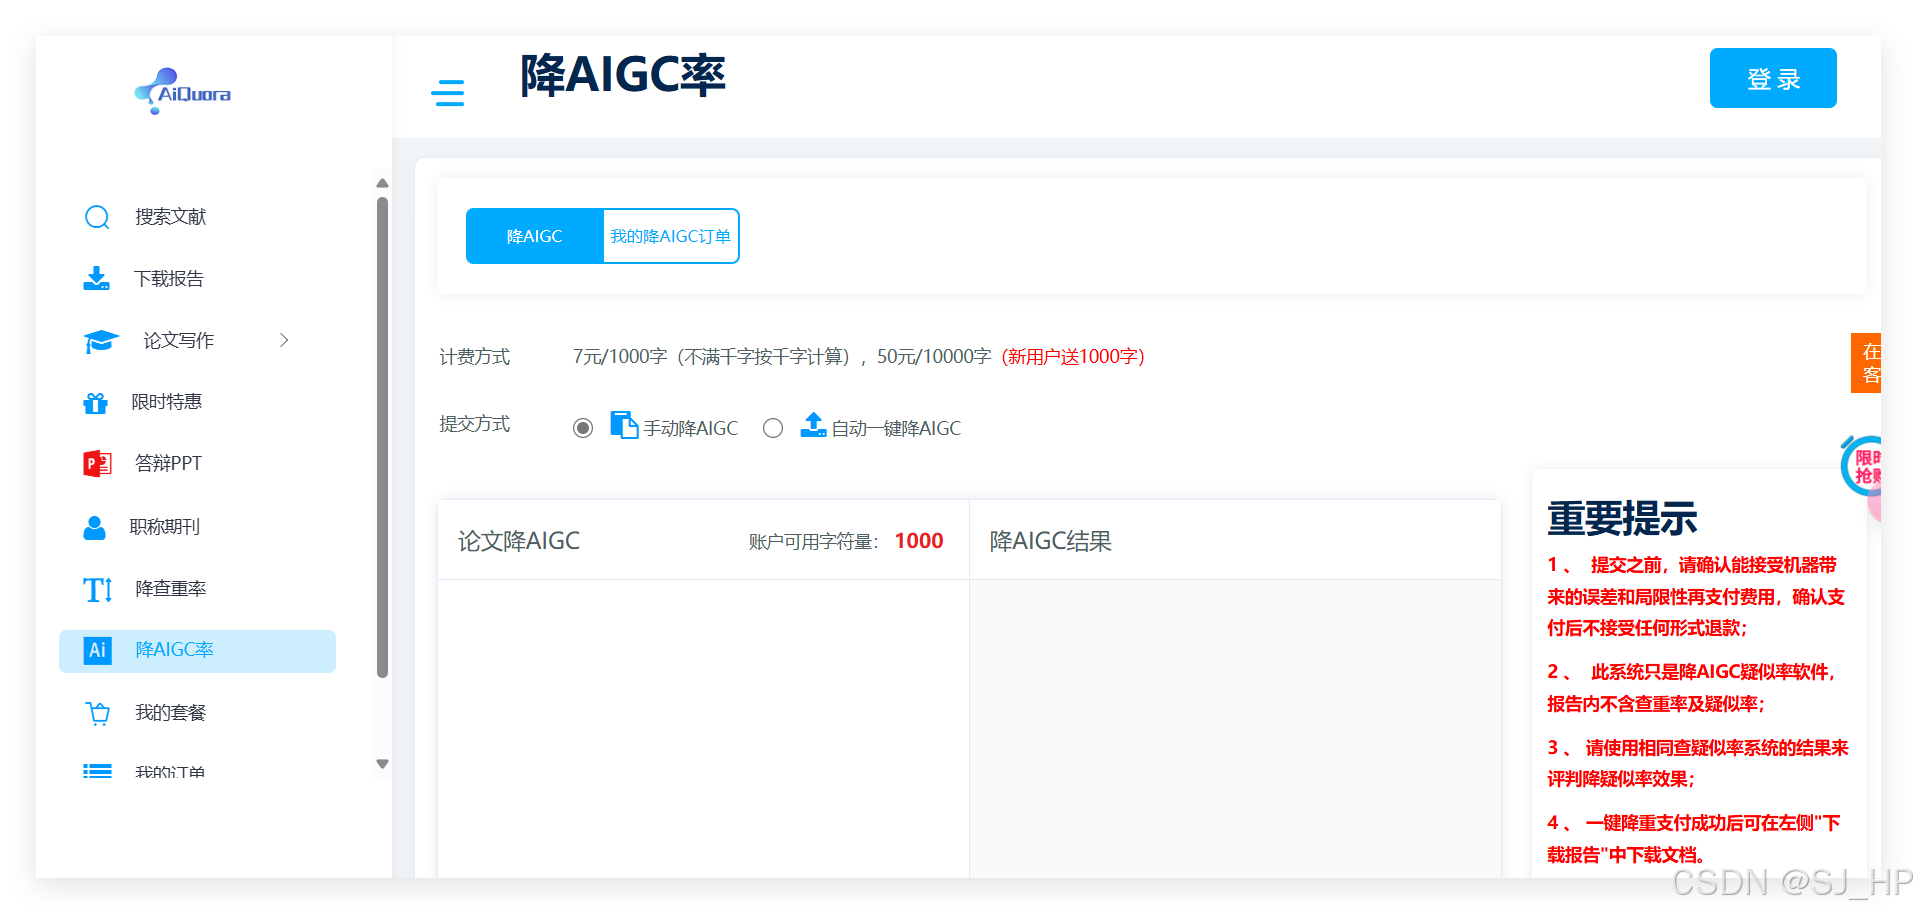Expand the 论文写作 submenu chevron
The width and height of the screenshot is (1917, 914).
click(x=284, y=340)
